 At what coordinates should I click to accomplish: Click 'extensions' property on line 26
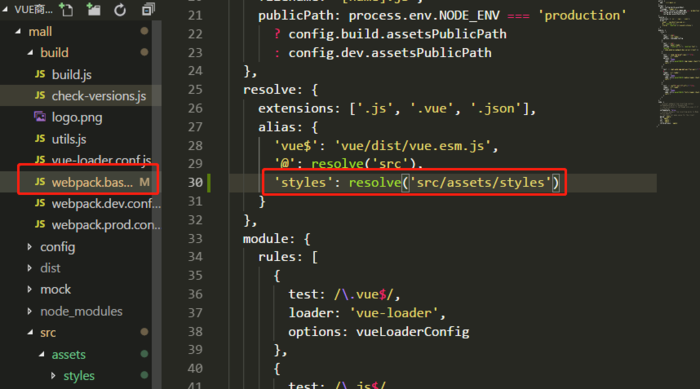pos(296,109)
